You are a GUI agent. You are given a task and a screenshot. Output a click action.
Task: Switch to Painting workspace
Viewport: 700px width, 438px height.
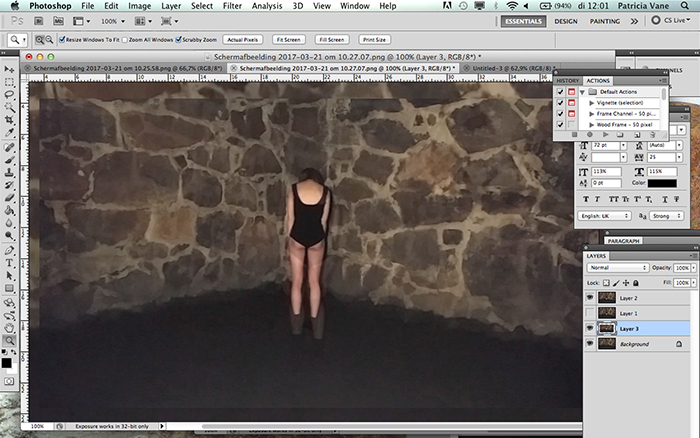(605, 21)
